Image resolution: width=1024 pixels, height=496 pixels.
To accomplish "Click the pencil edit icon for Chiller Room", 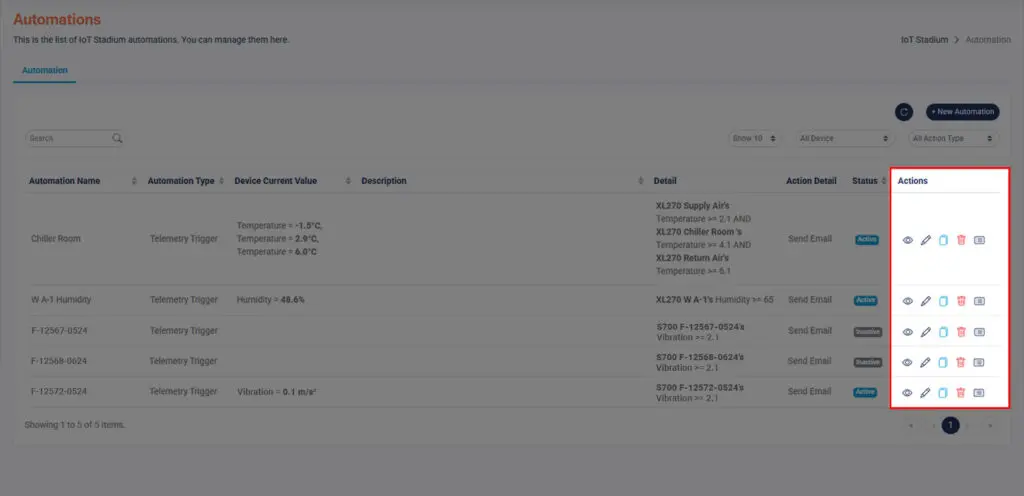I will [x=925, y=240].
